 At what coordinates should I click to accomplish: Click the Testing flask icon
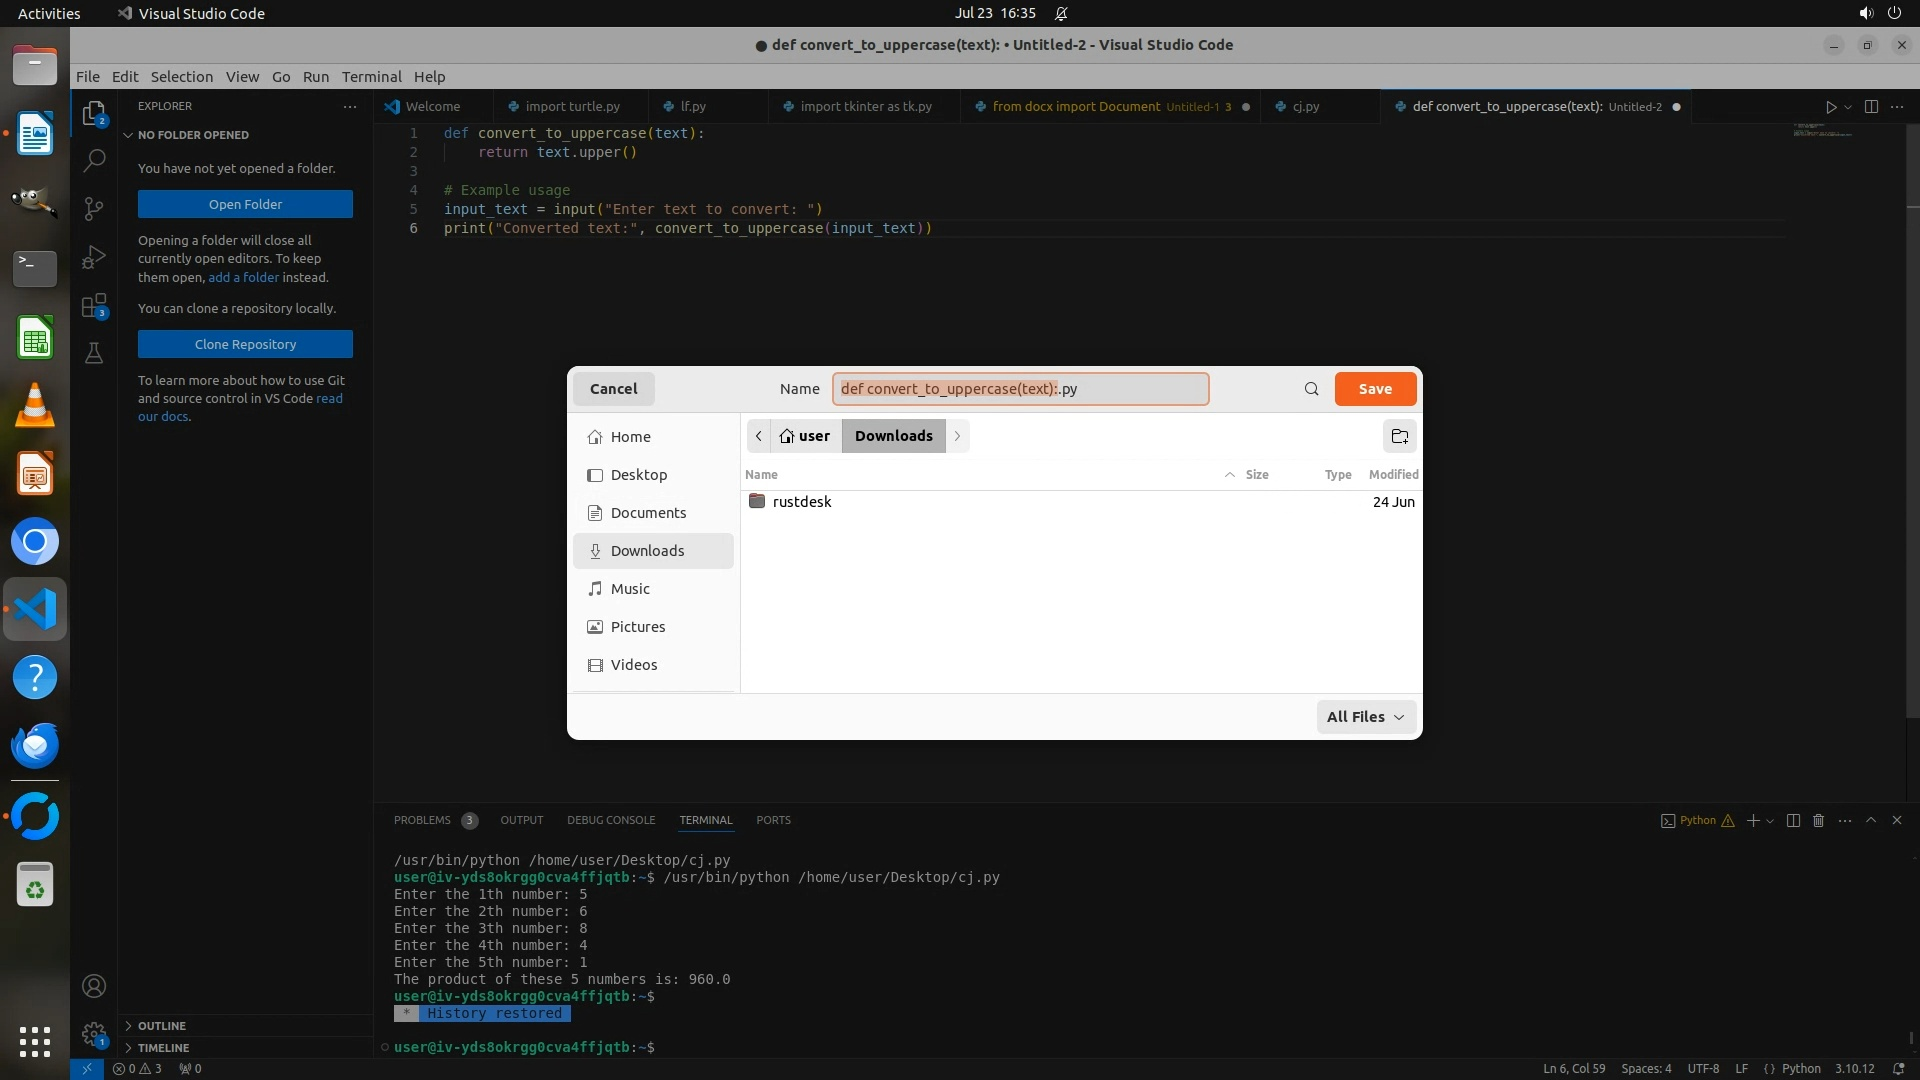pyautogui.click(x=94, y=353)
